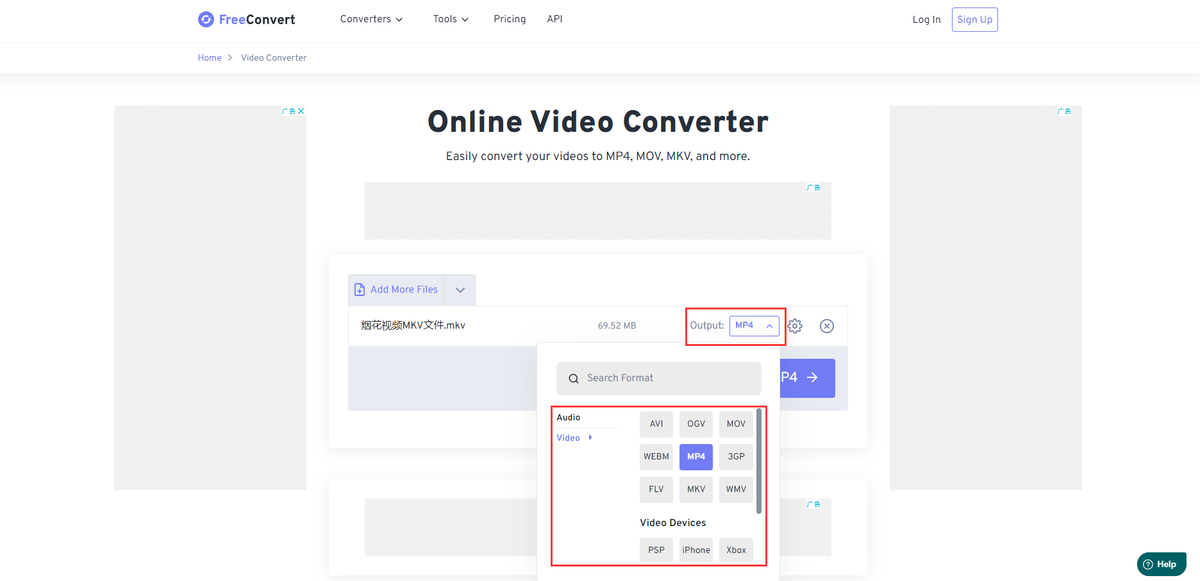Collapse the MP4 output format dropdown
The image size is (1200, 581).
pos(754,326)
